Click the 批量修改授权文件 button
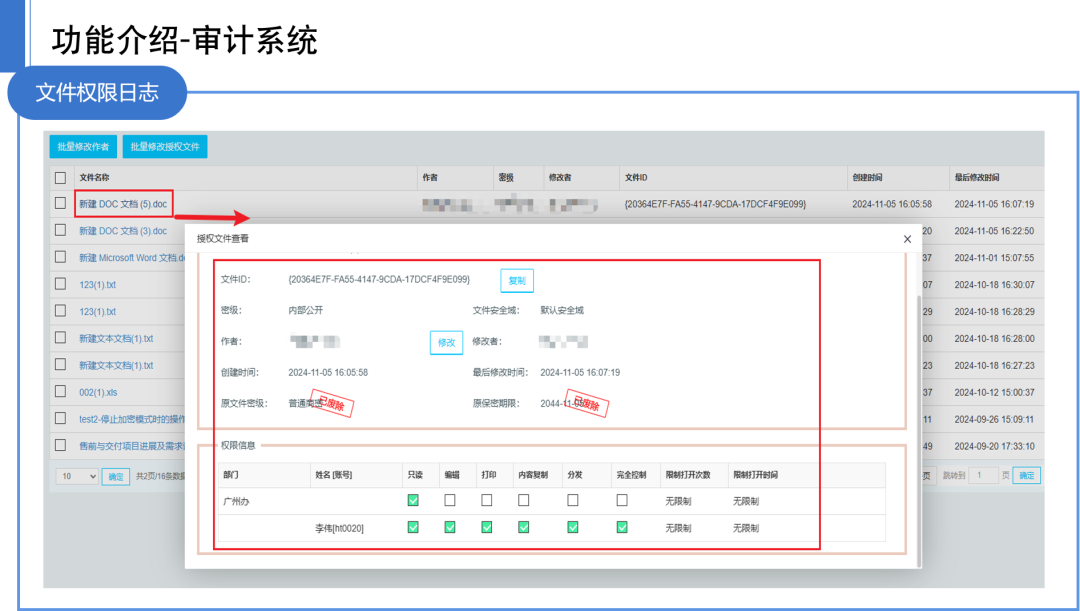Viewport: 1080px width, 611px height. [x=165, y=147]
